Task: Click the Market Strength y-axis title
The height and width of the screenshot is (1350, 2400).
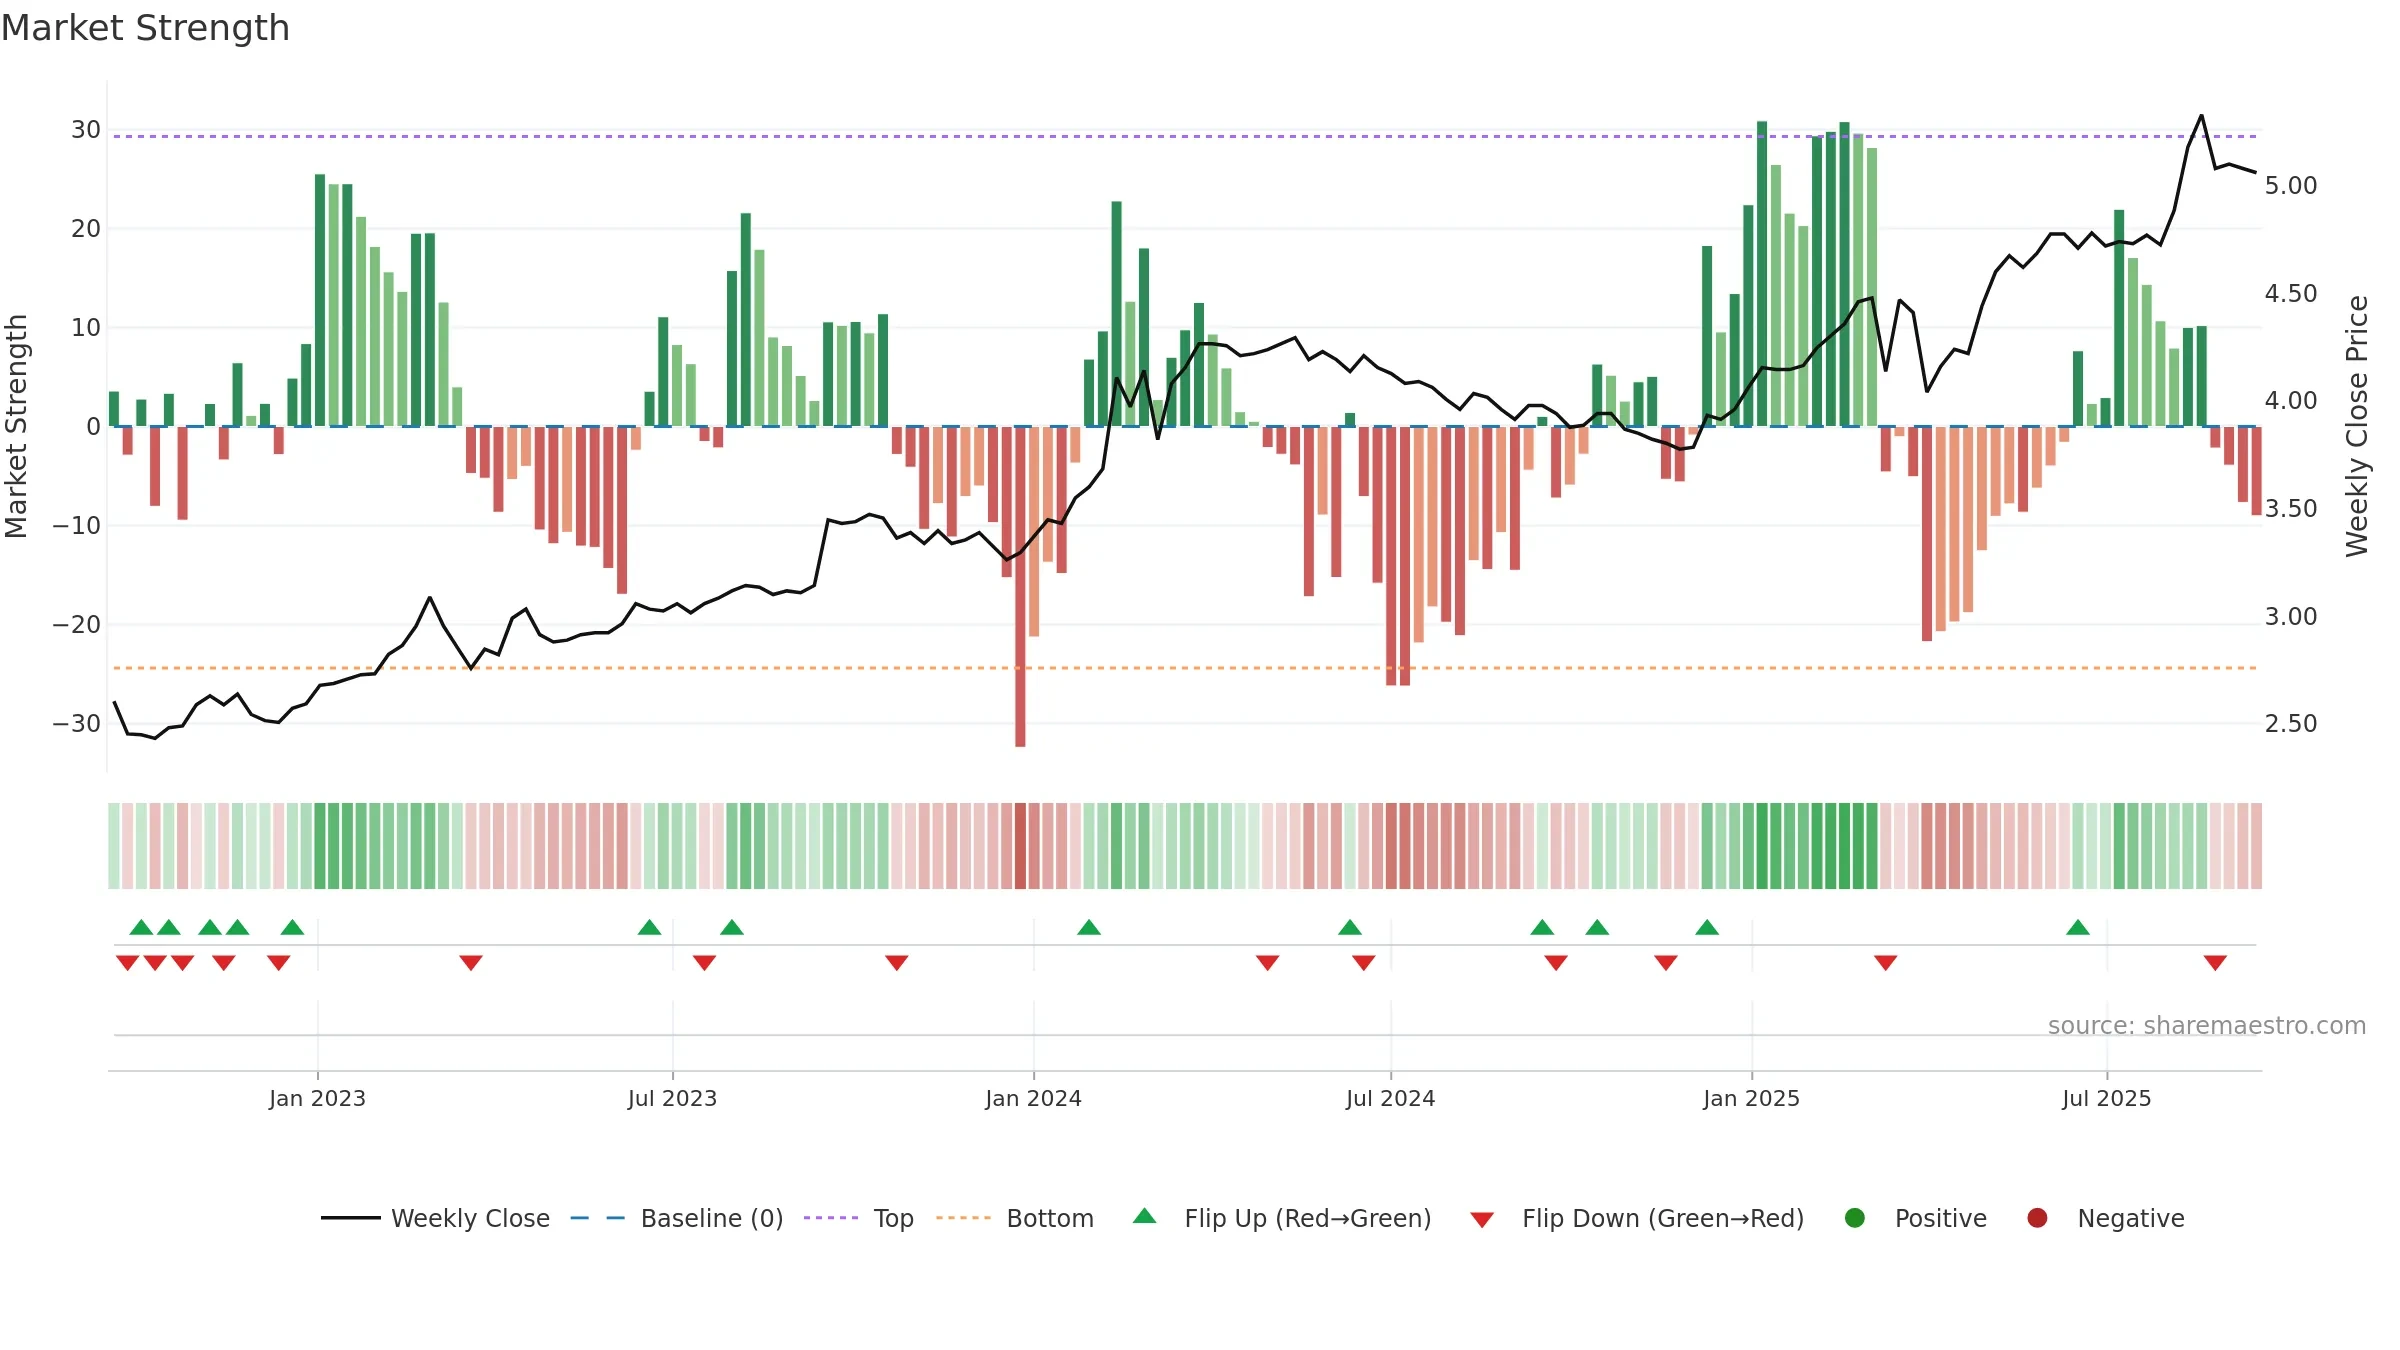Action: click(x=16, y=426)
